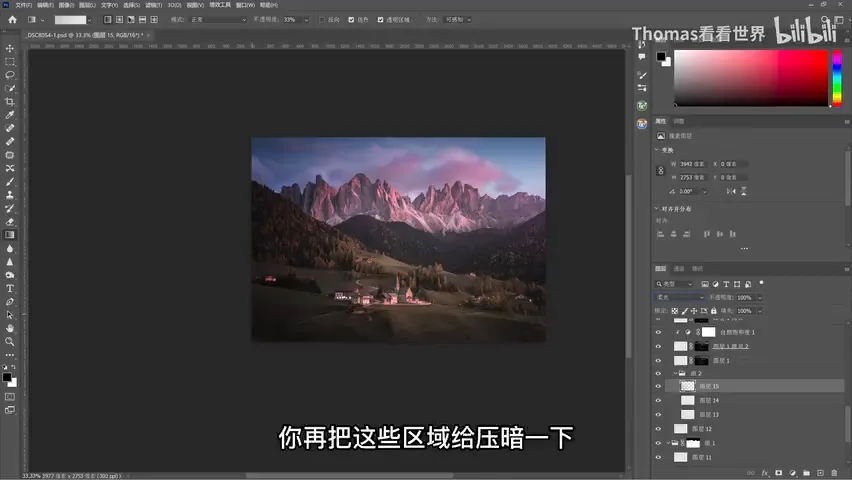Open the 方法 可感知 method dropdown
The height and width of the screenshot is (480, 852).
click(458, 20)
